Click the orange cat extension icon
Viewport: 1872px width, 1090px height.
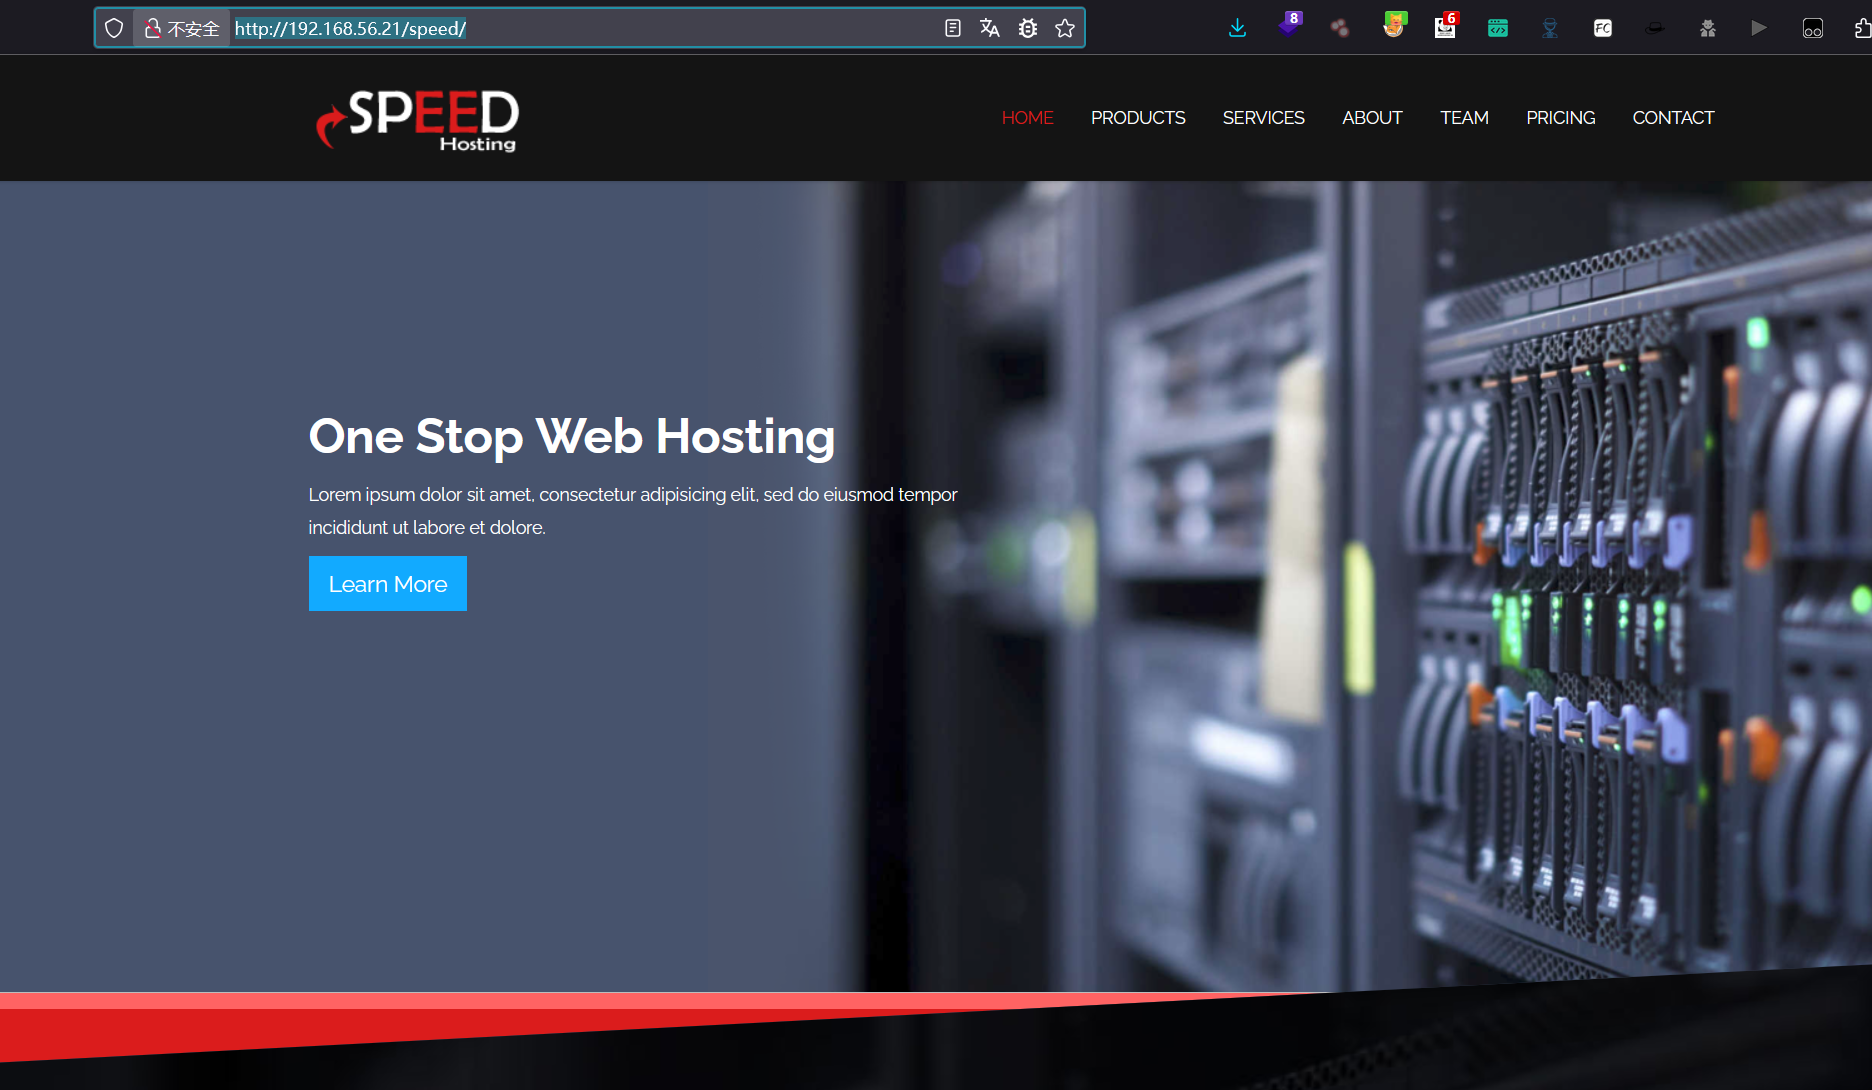tap(1393, 26)
